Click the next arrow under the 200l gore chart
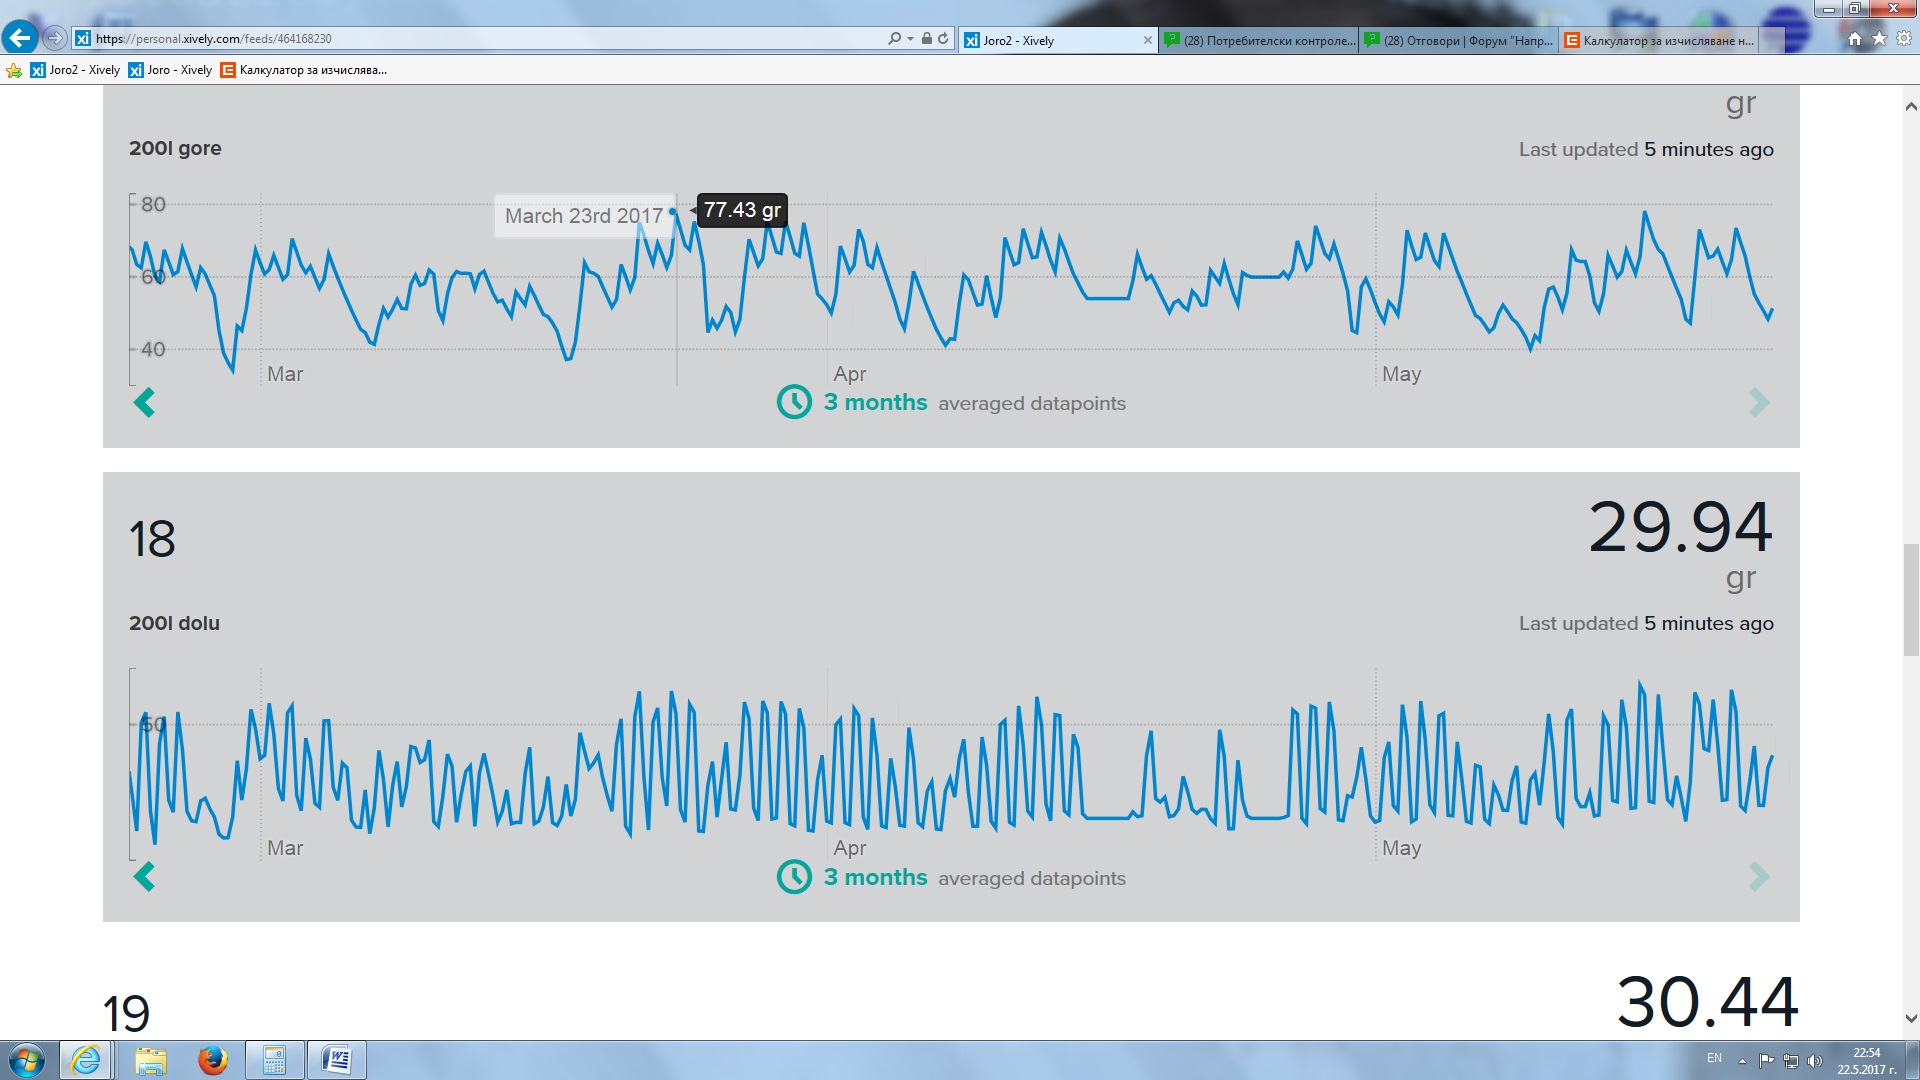The height and width of the screenshot is (1080, 1920). click(1759, 402)
